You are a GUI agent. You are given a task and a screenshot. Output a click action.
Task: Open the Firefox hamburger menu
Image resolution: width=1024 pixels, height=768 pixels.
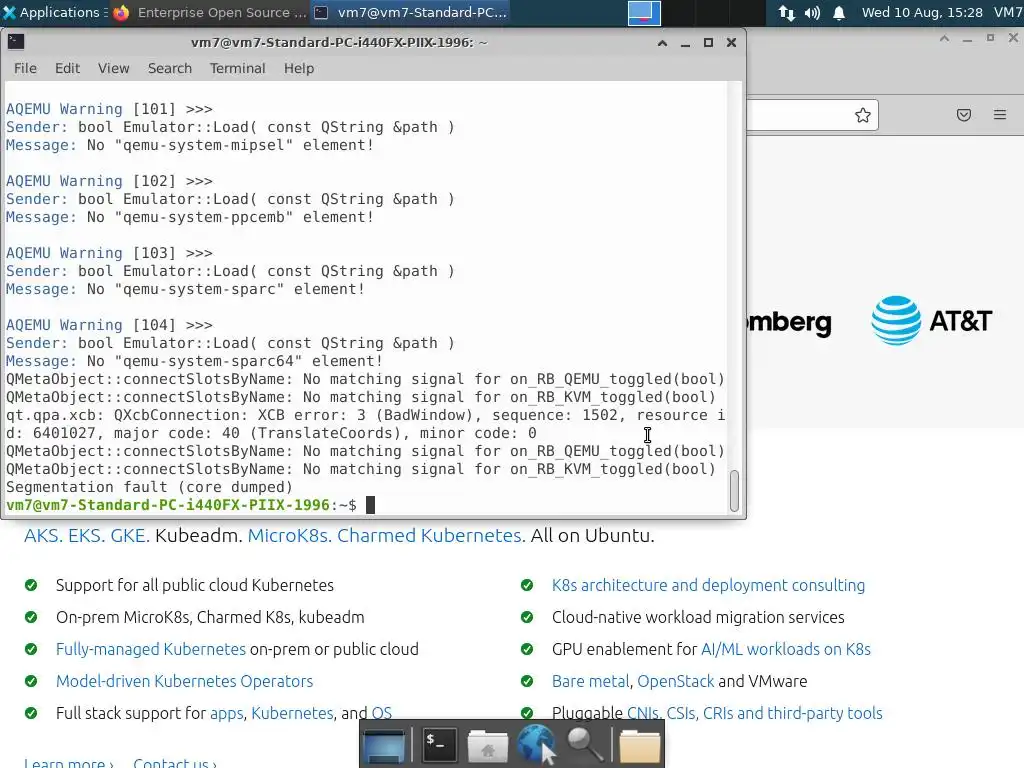tap(1000, 115)
